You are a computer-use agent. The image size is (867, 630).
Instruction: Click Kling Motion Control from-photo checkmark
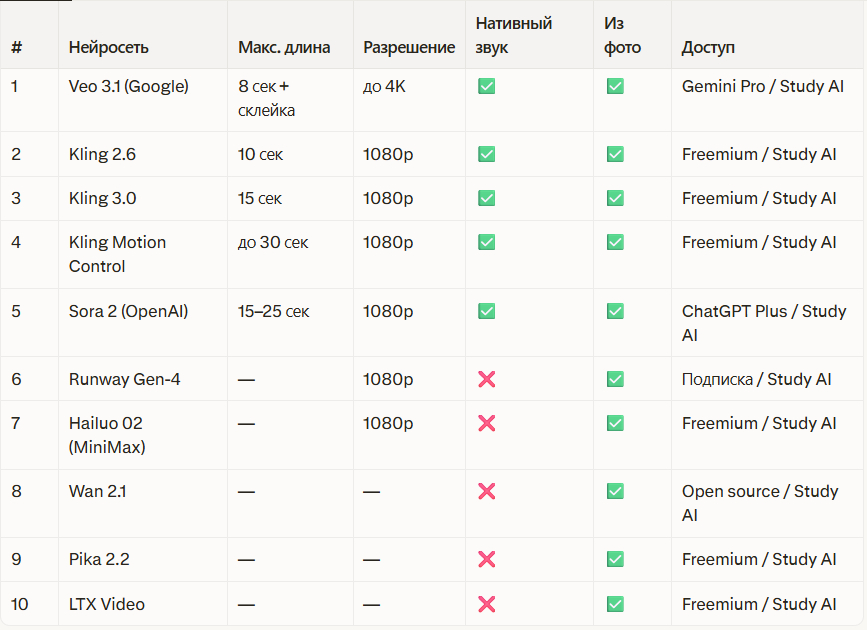(615, 242)
